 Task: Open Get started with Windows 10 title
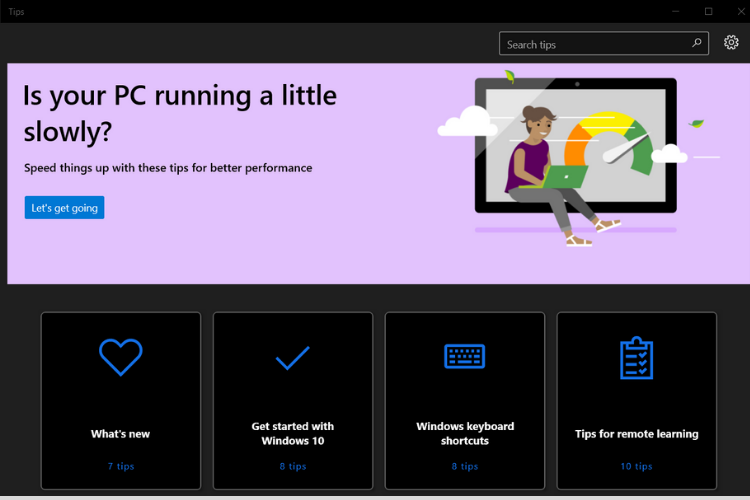pyautogui.click(x=293, y=433)
